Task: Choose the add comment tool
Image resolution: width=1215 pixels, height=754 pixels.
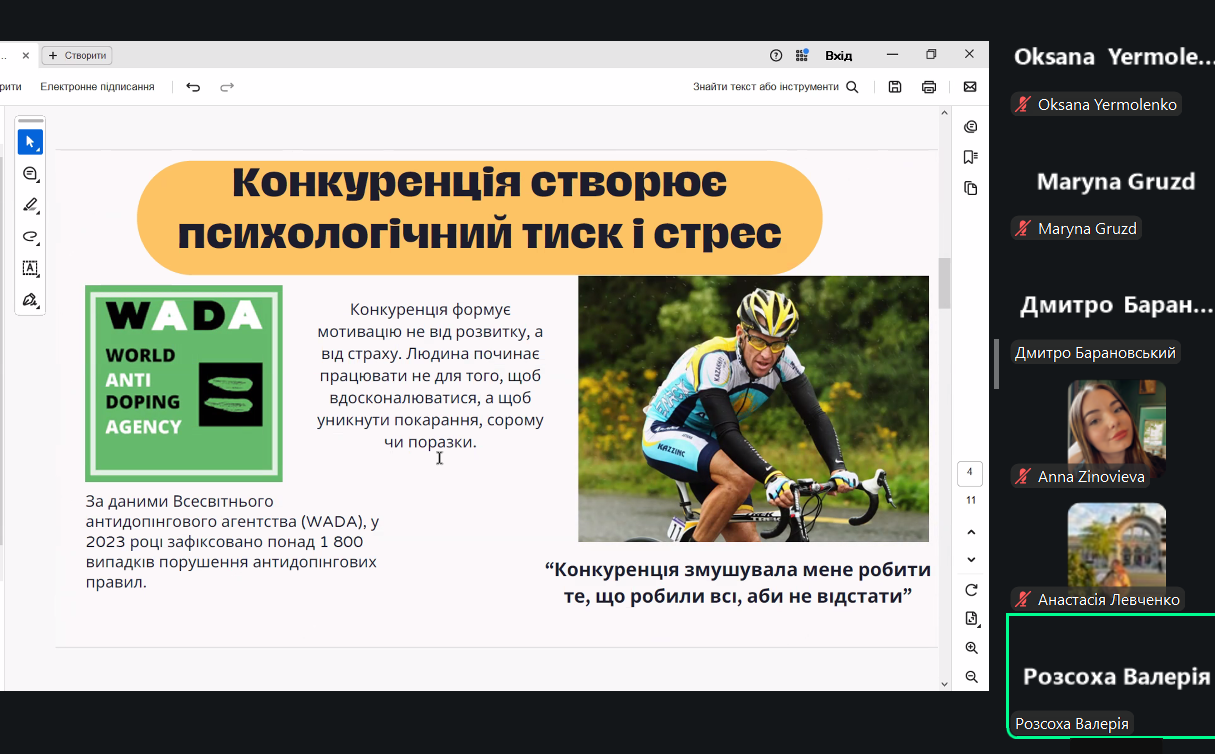Action: pos(30,174)
